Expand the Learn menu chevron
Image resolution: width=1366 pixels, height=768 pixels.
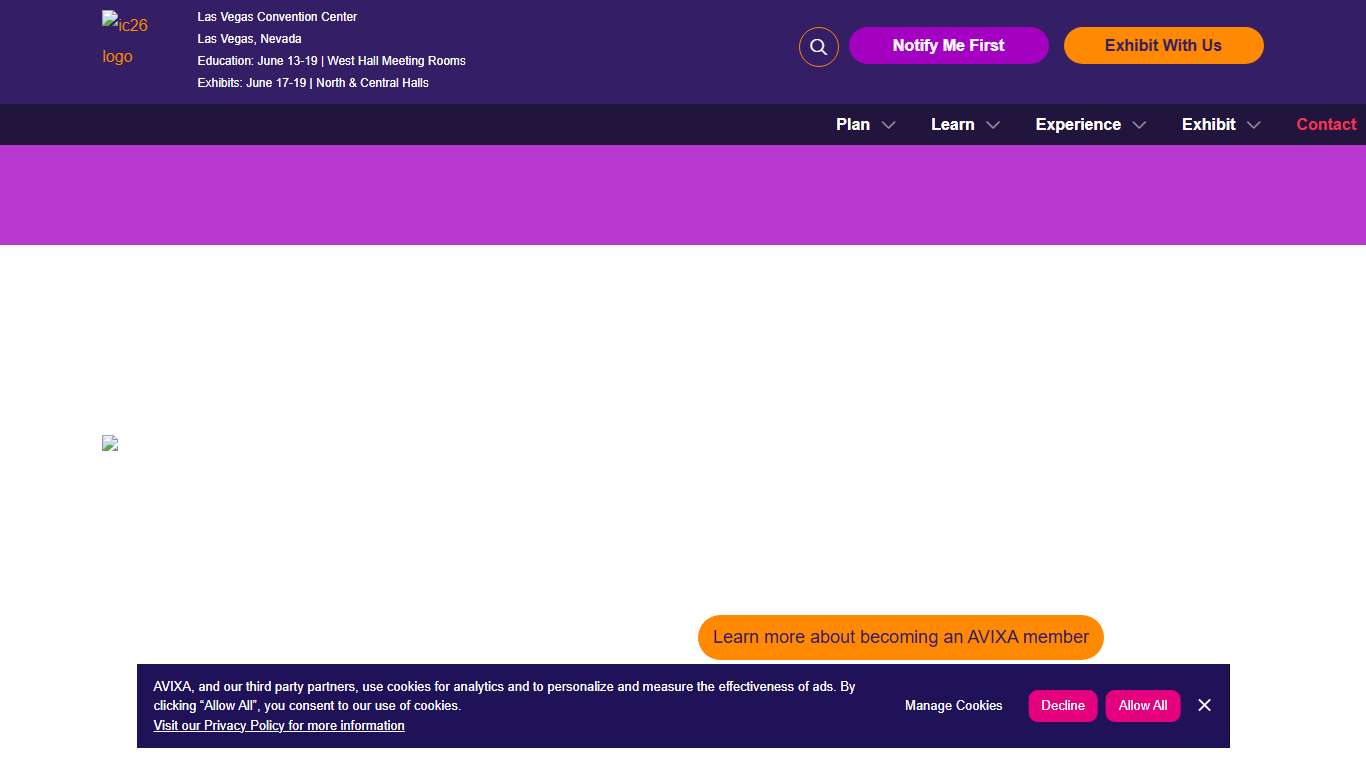click(x=993, y=125)
